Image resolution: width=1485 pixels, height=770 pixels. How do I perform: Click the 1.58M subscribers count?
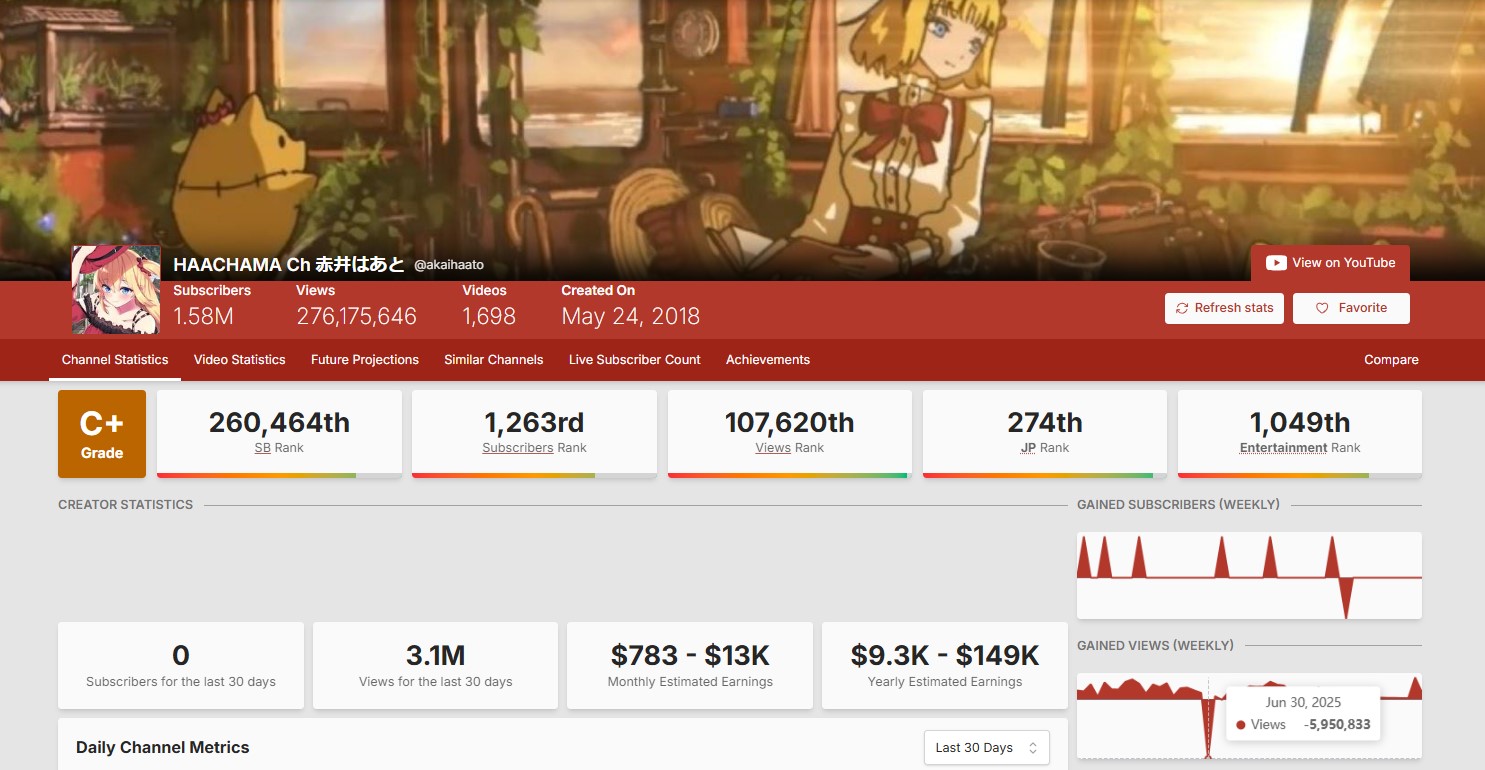point(203,317)
